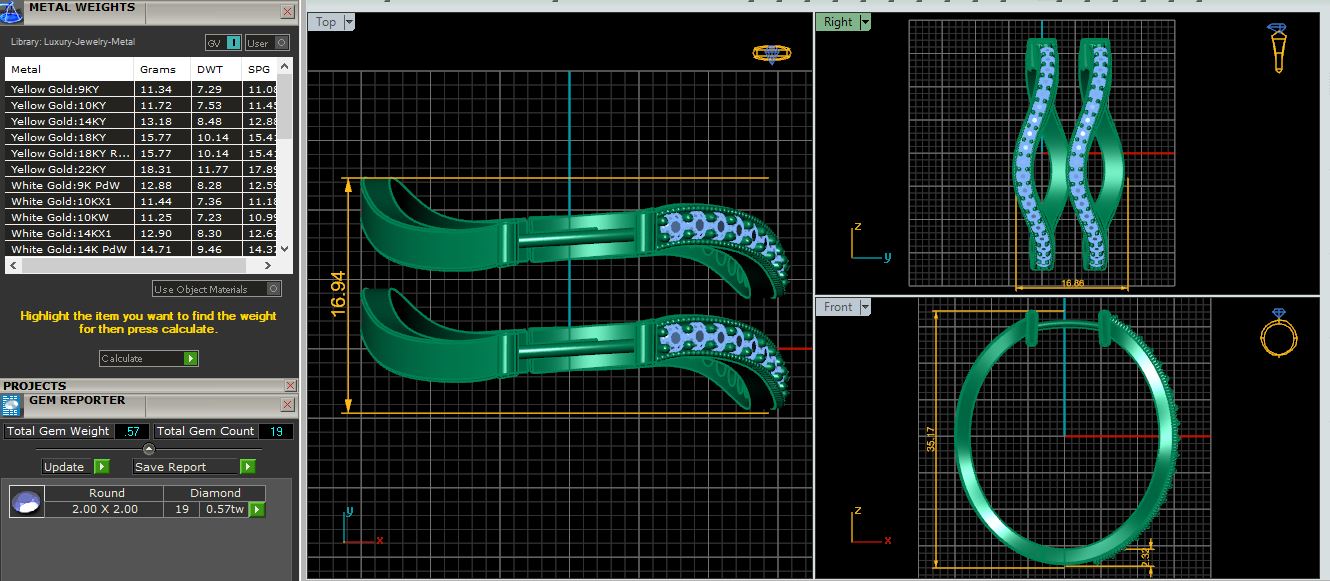Click the Gem Reporter panel icon
Viewport: 1330px width, 581px height.
click(11, 405)
